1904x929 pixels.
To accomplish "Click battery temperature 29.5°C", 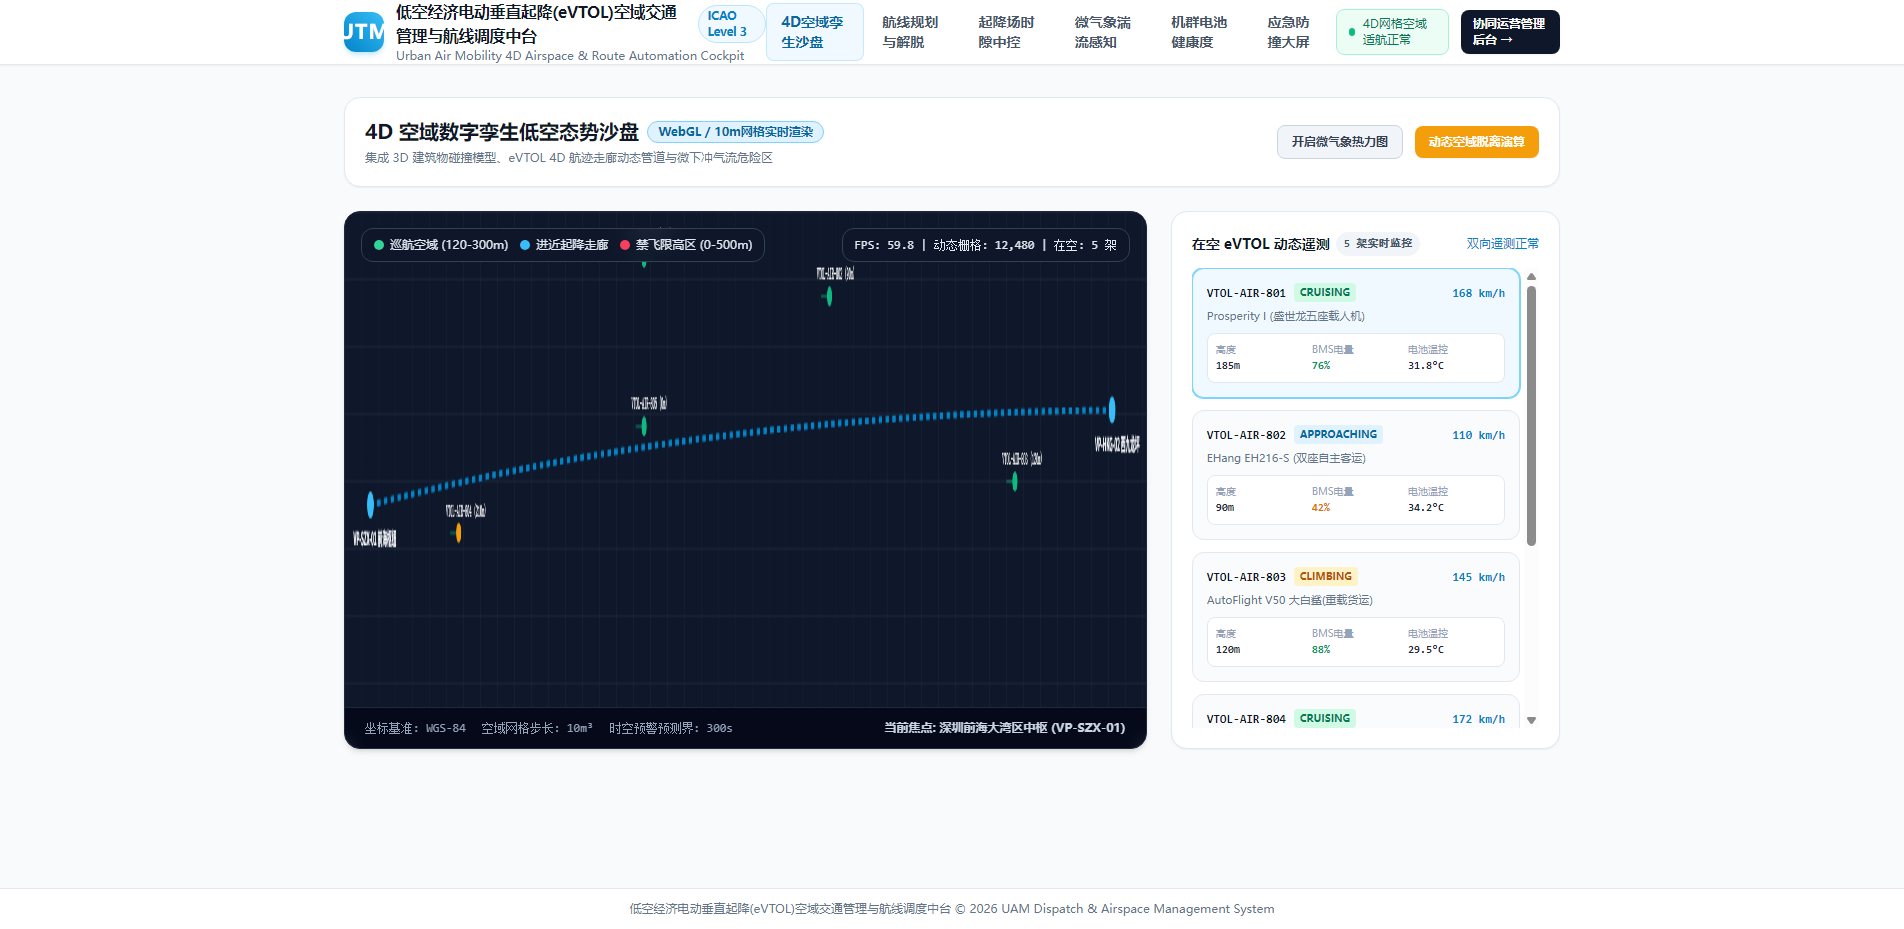I will [x=1426, y=650].
